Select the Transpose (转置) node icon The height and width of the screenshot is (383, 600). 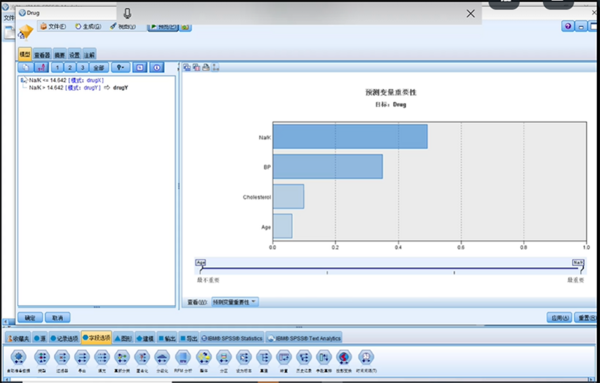tap(284, 357)
